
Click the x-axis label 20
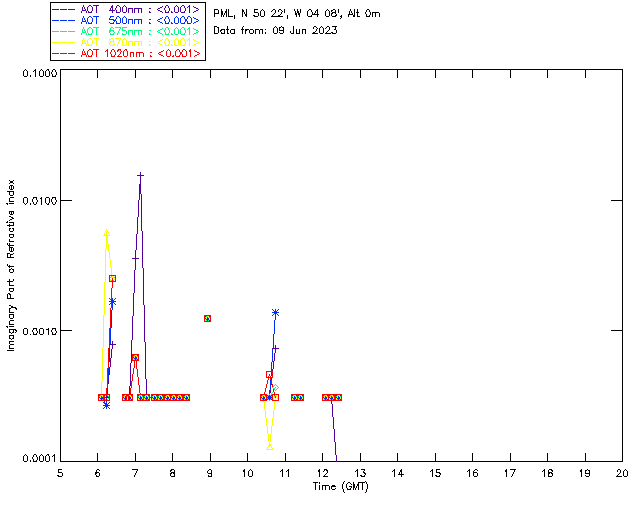(622, 473)
